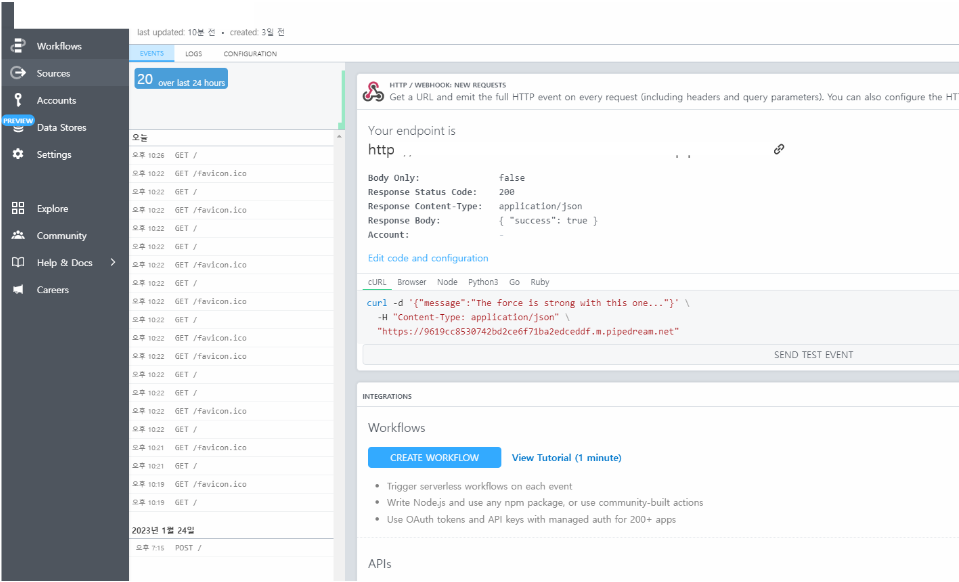Screen dimensions: 959x582
Task: Copy endpoint URL via link icon
Action: click(779, 149)
